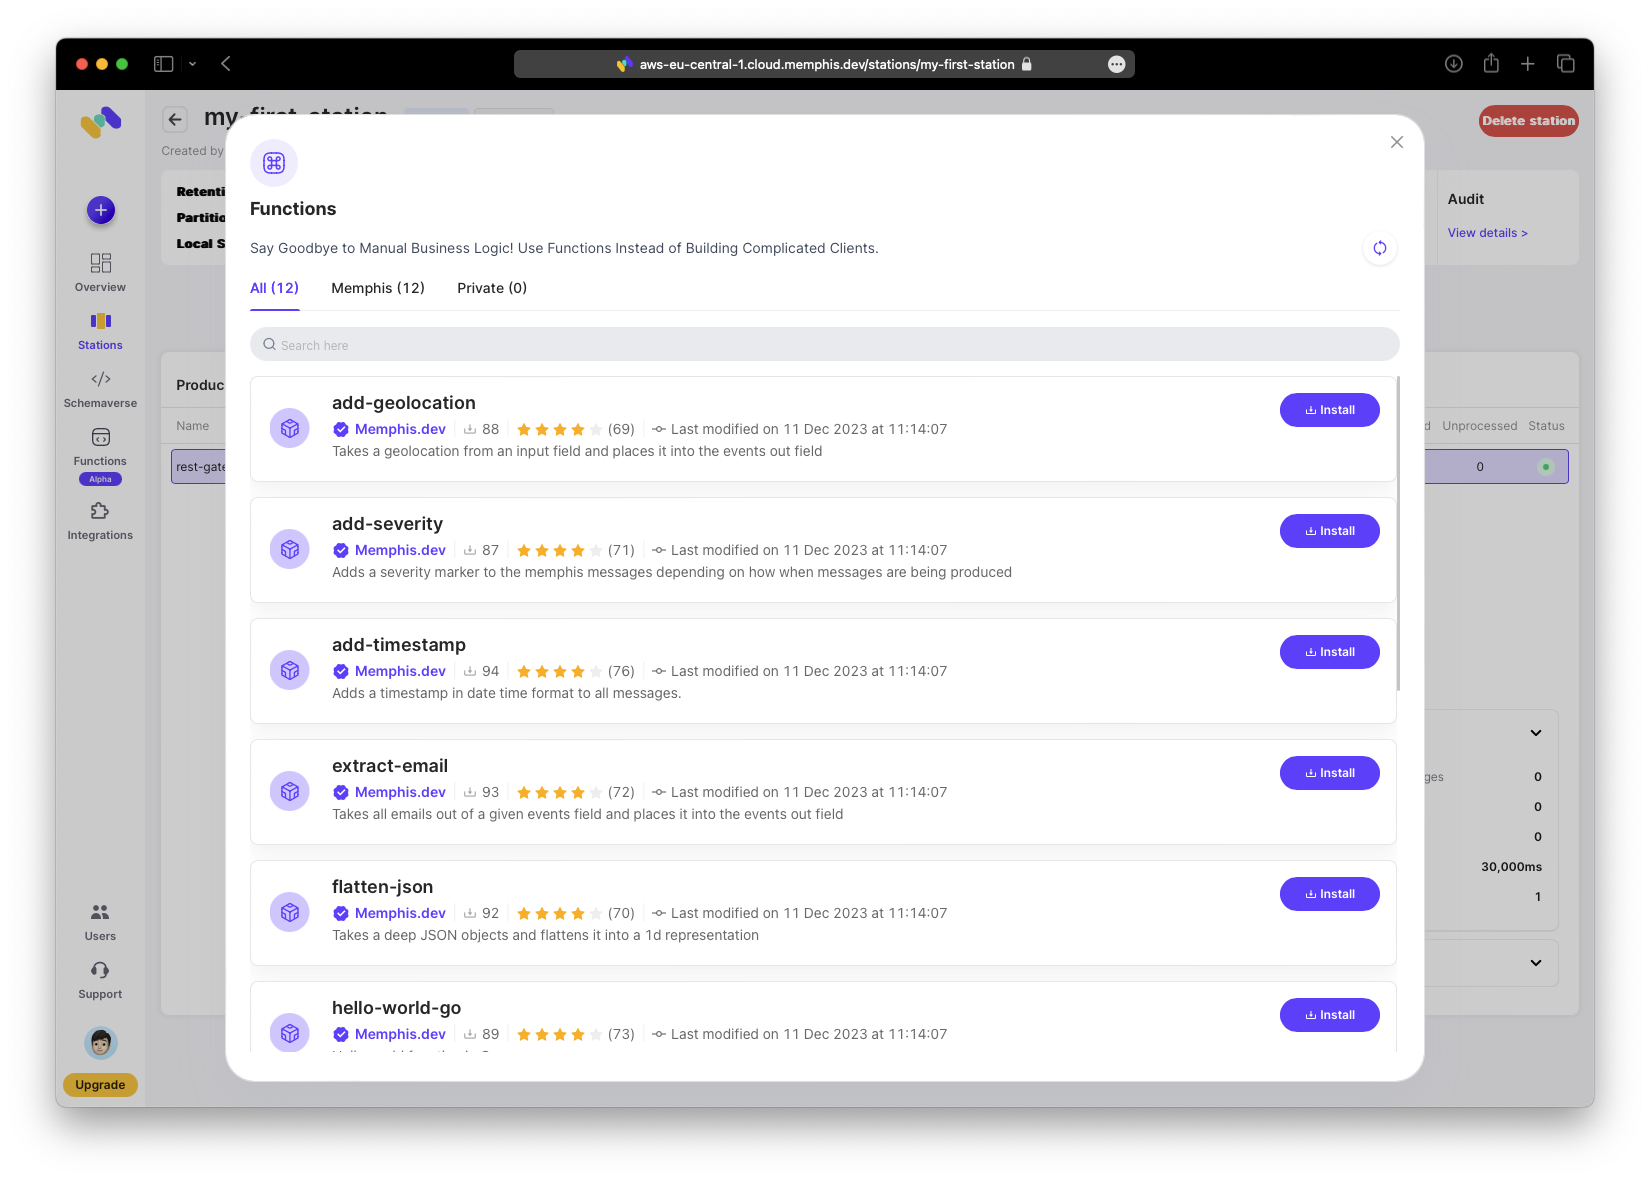Close the Functions dialog
The width and height of the screenshot is (1650, 1181).
point(1397,142)
